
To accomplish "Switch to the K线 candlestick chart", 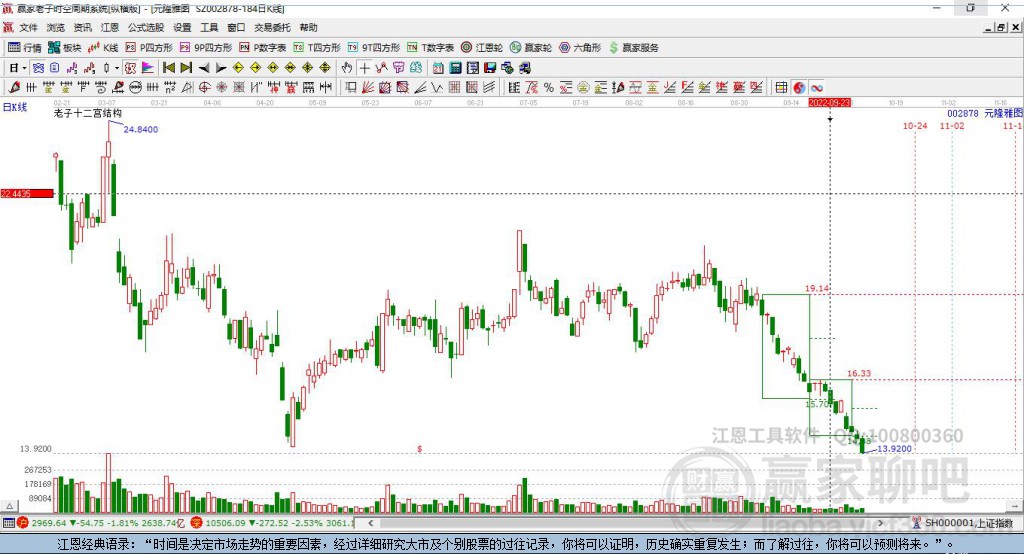I will (103, 48).
